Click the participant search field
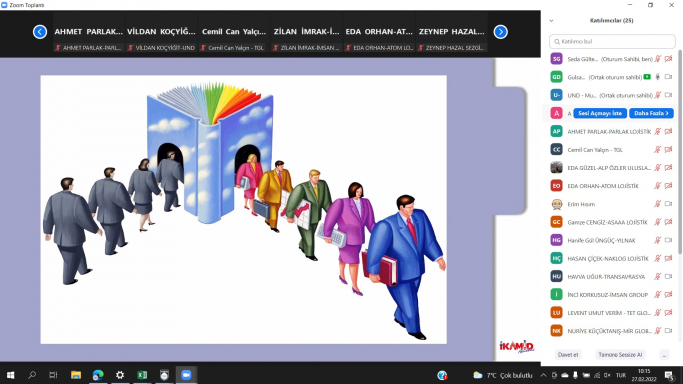This screenshot has width=683, height=384. 612,41
